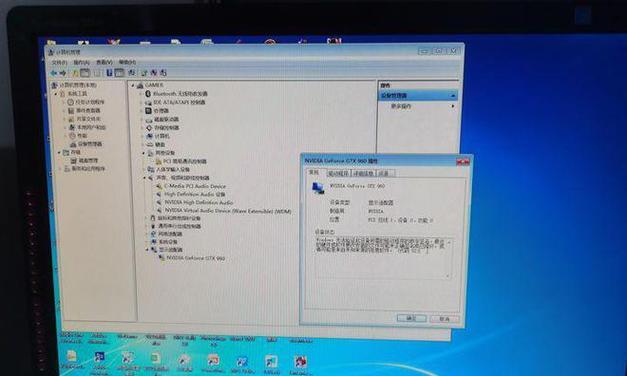Select NVIDIA GeForce GTX 960 under display adapters
This screenshot has height=376, width=627.
pyautogui.click(x=195, y=258)
